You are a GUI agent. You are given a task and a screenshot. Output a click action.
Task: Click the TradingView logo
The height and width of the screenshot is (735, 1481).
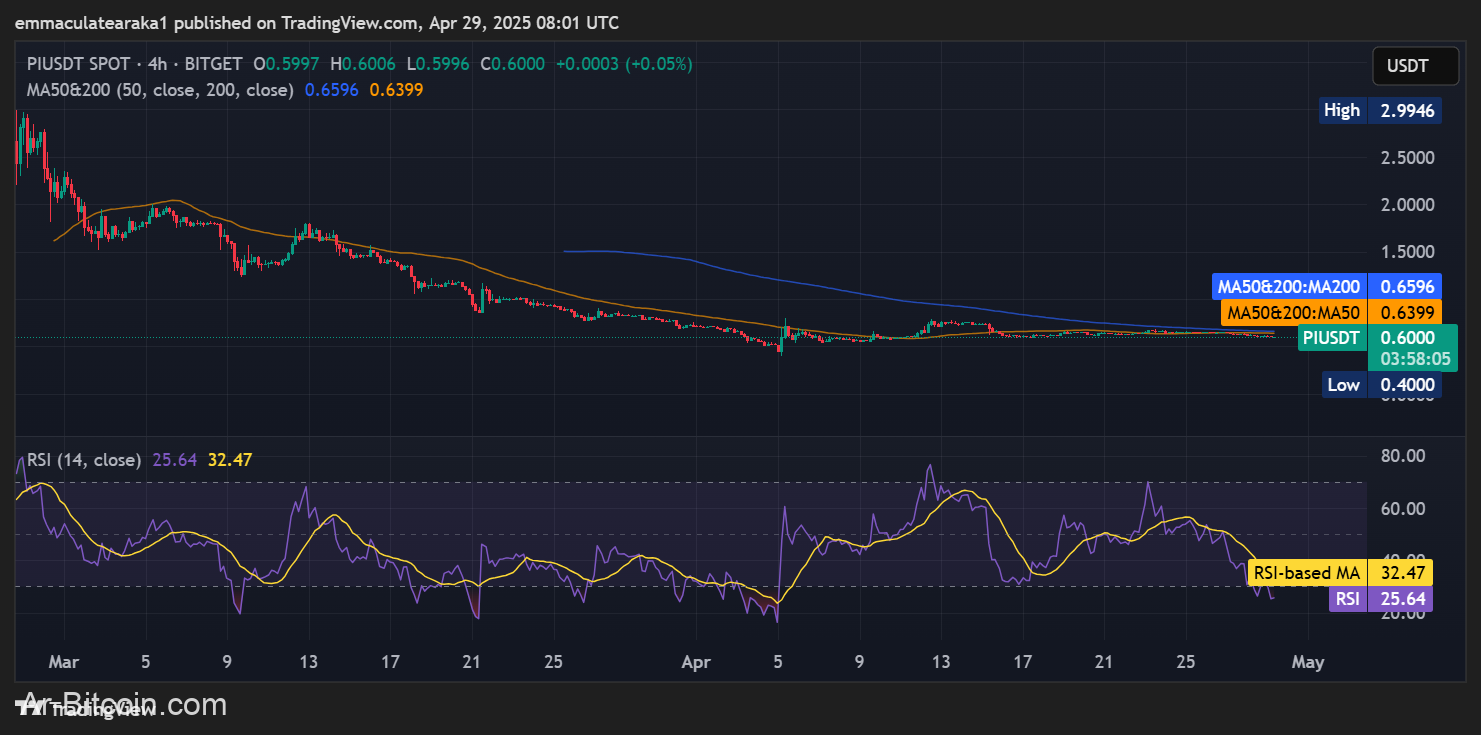[86, 708]
